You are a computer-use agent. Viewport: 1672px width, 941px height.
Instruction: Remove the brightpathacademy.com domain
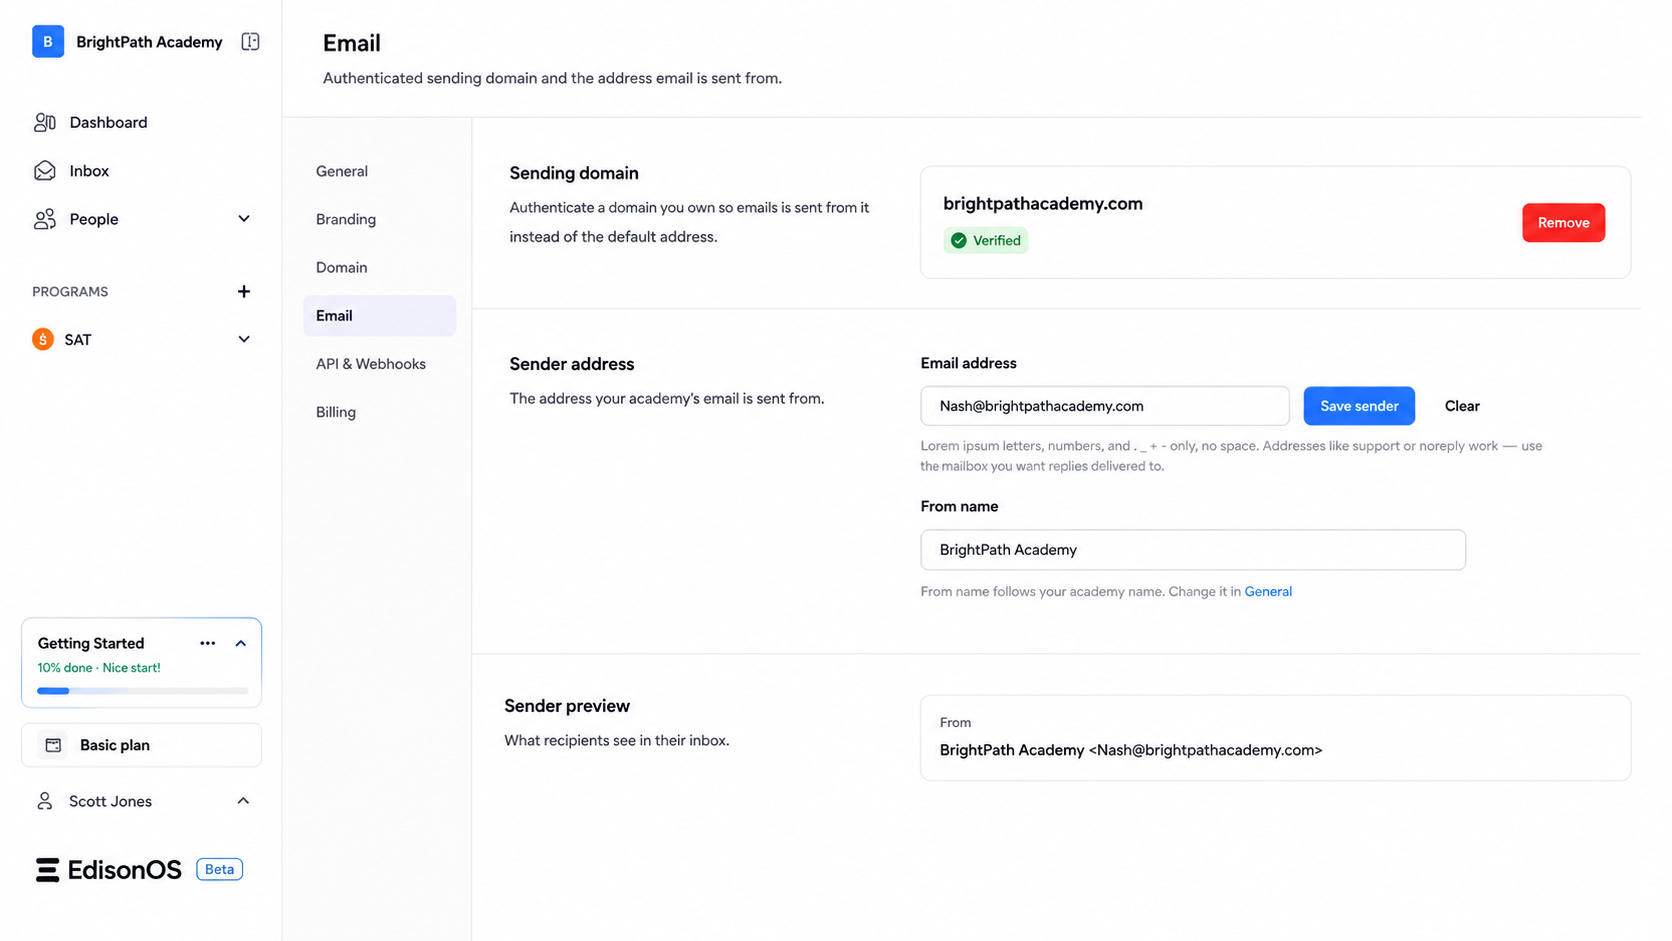pyautogui.click(x=1563, y=223)
